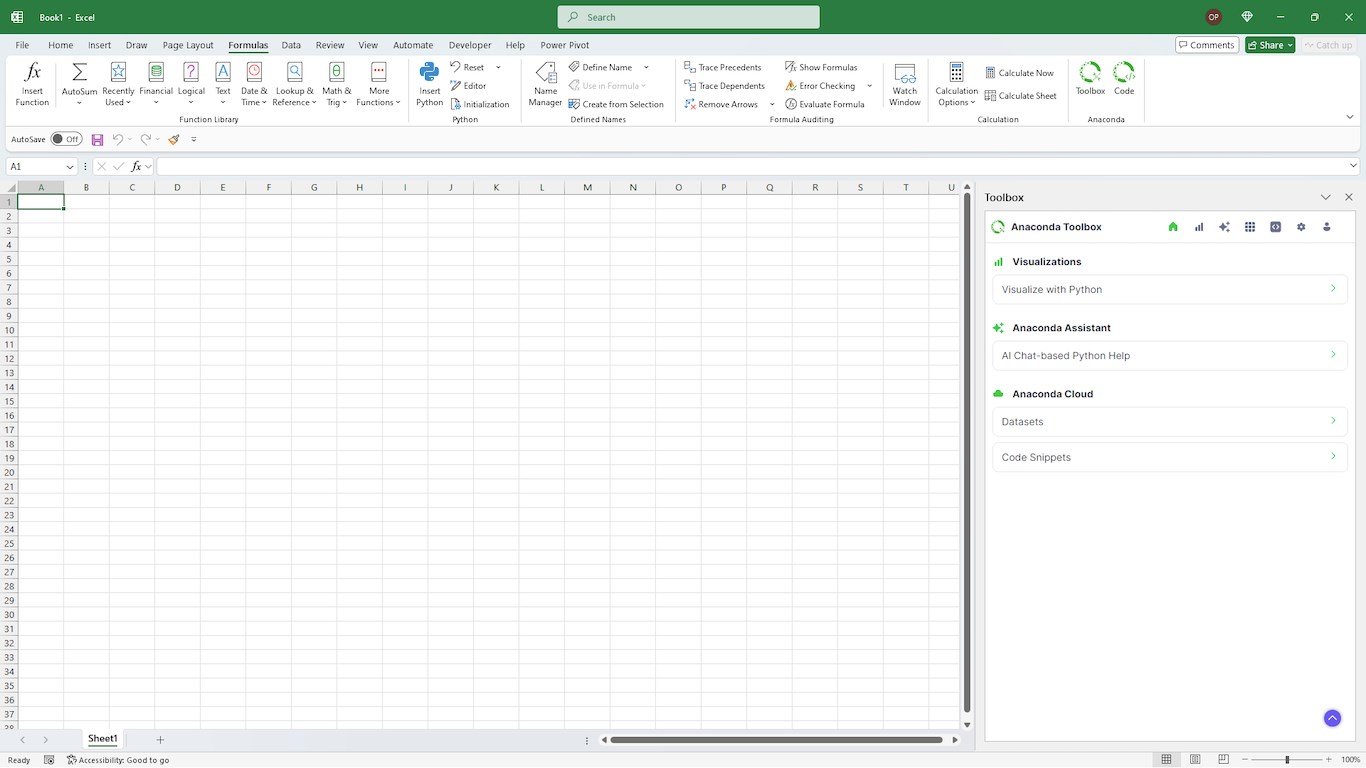Switch to the Insert tab
Image resolution: width=1366 pixels, height=768 pixels.
coord(99,45)
